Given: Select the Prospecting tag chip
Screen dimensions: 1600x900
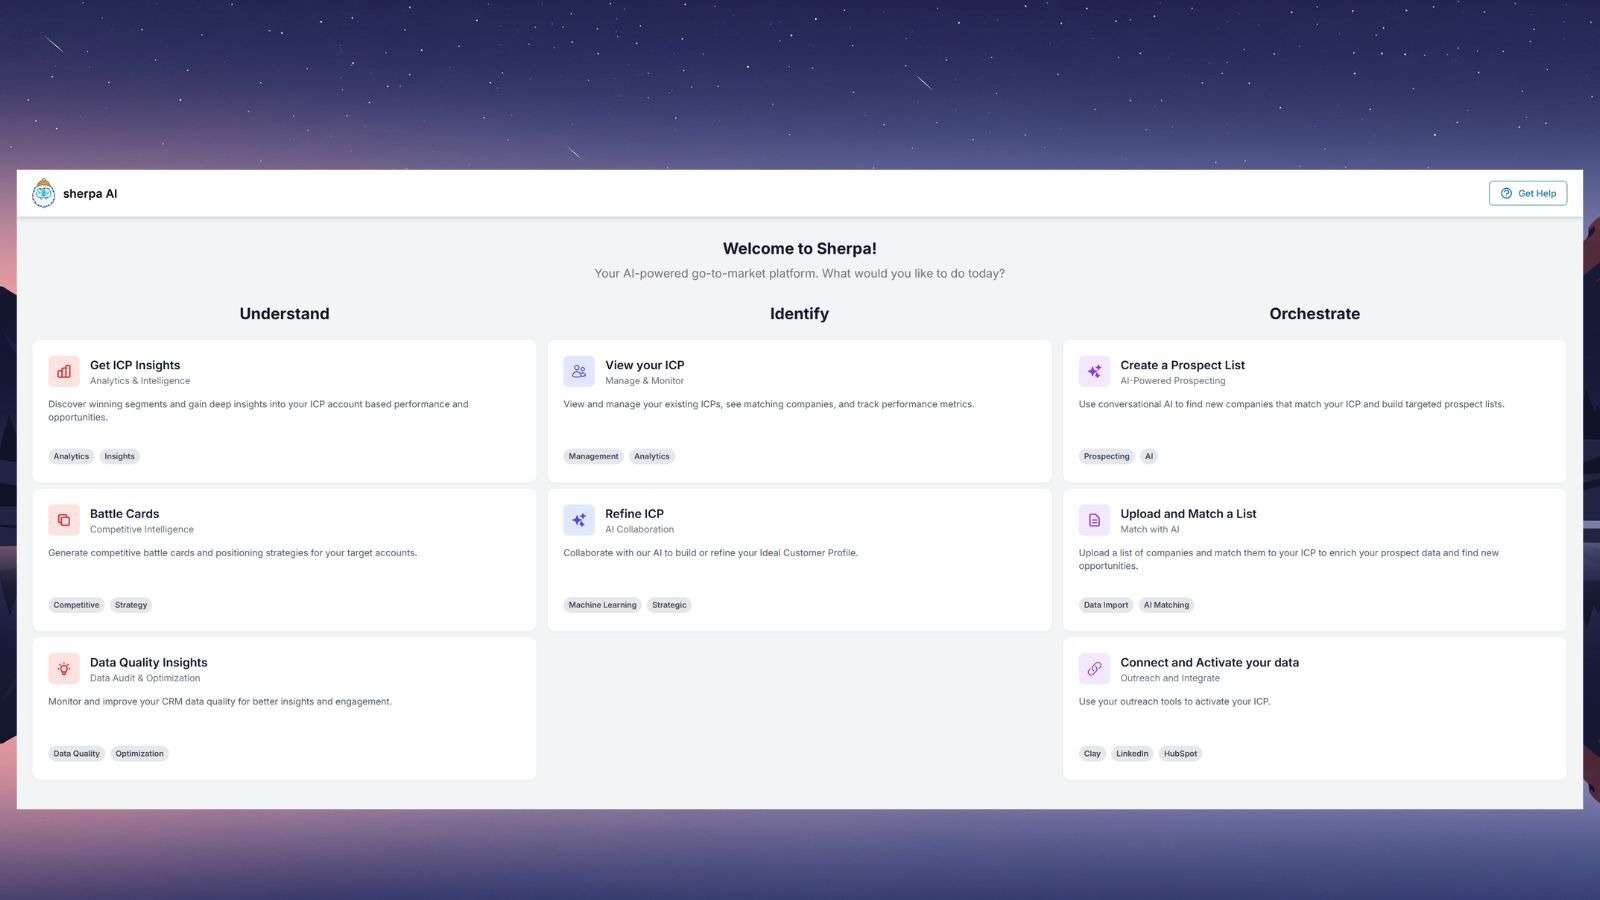Looking at the screenshot, I should tap(1106, 456).
